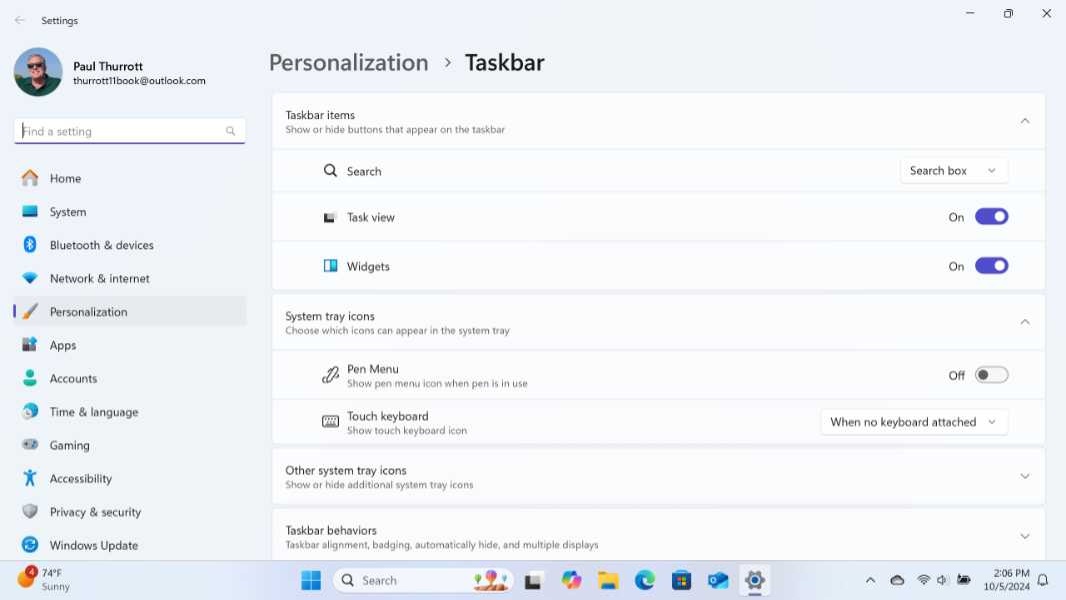1066x600 pixels.
Task: Click the magnifier icon in the settings search box
Action: coord(230,131)
